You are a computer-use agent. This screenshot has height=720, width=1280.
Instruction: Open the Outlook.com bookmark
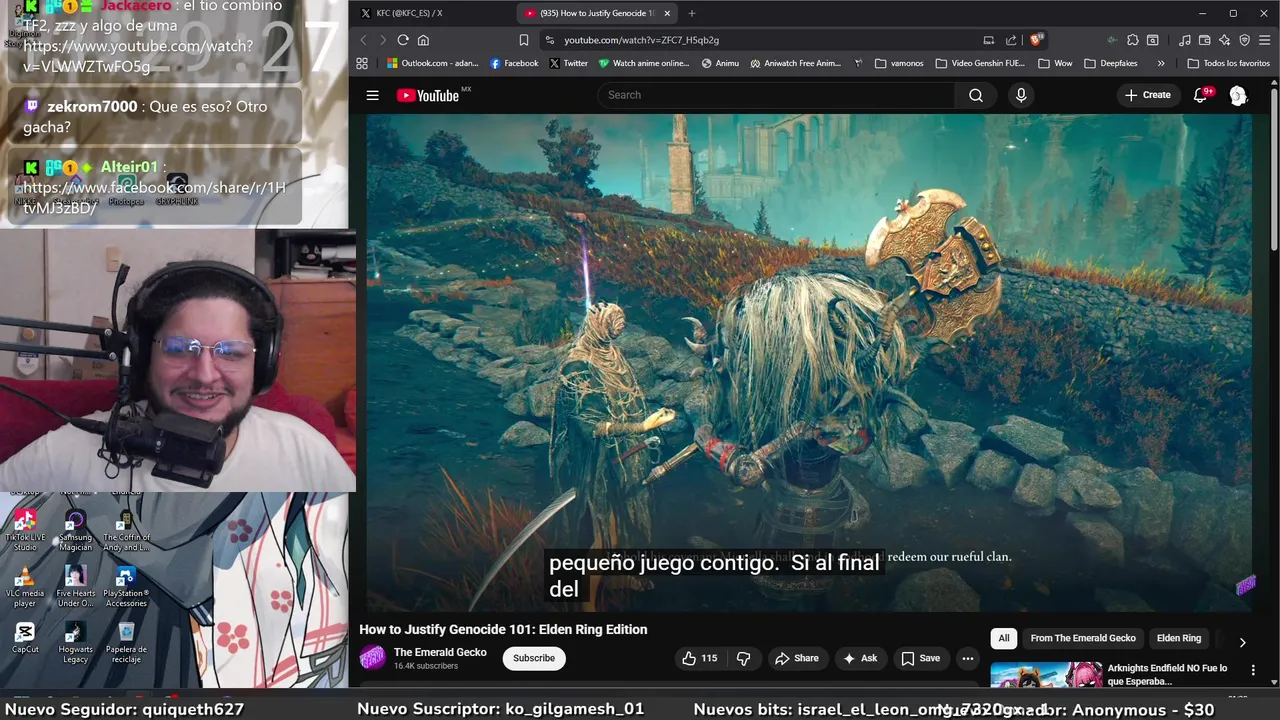click(433, 63)
